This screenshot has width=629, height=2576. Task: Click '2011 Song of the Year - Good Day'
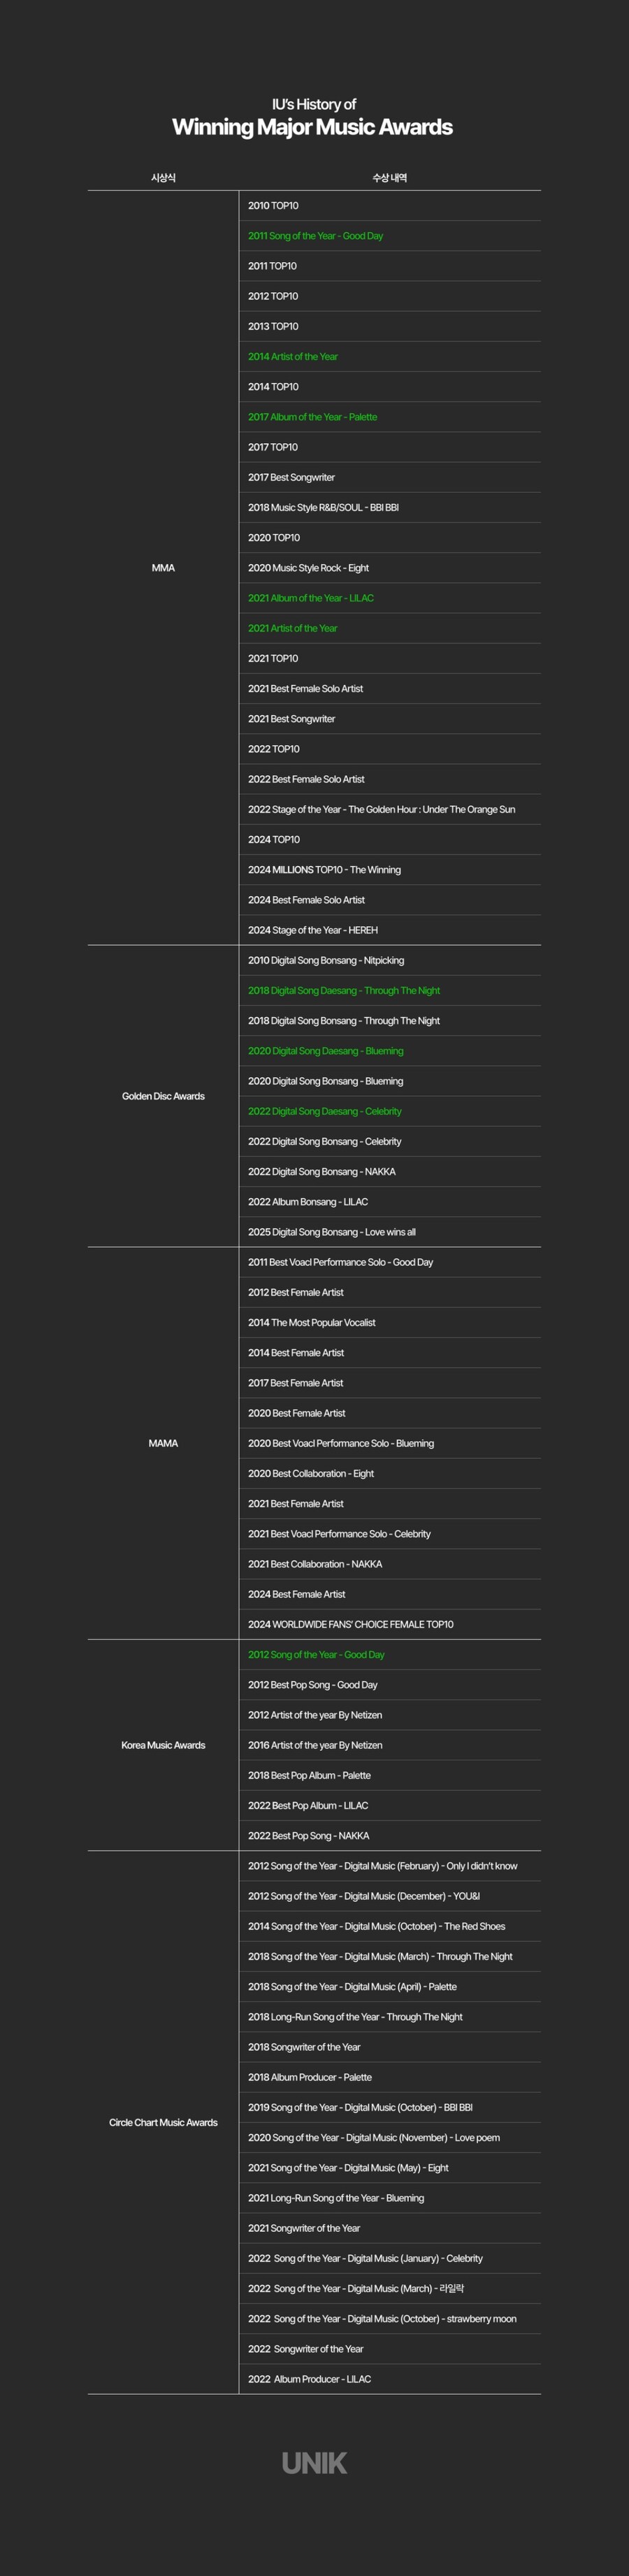(316, 236)
